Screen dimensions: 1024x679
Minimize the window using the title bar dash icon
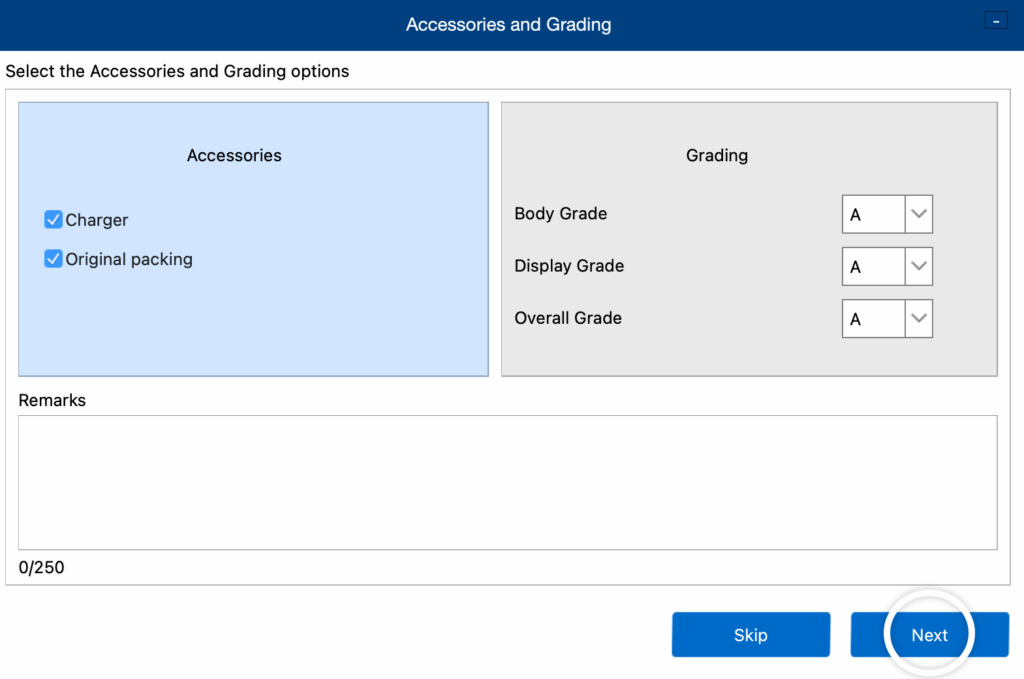tap(995, 20)
